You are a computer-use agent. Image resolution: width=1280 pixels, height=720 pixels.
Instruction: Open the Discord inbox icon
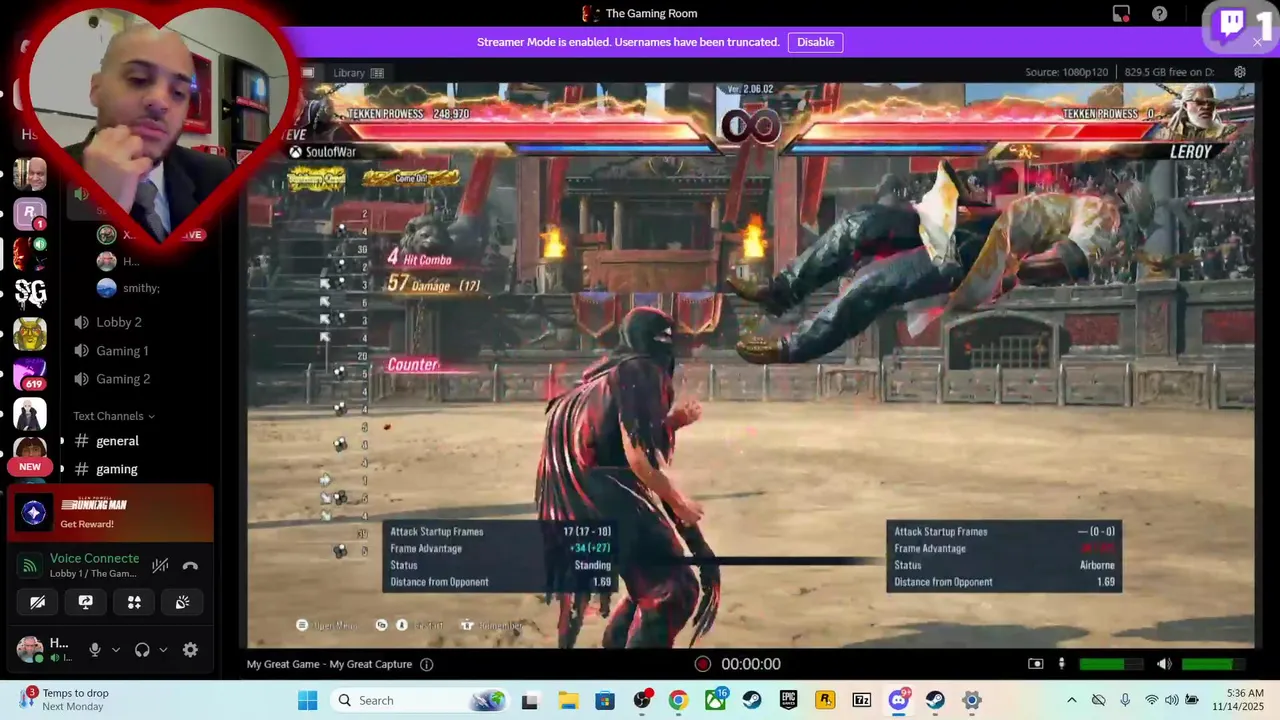click(x=1121, y=13)
